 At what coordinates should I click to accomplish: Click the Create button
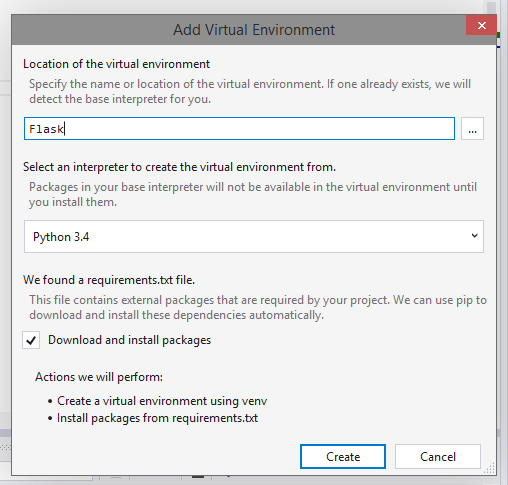click(x=343, y=456)
